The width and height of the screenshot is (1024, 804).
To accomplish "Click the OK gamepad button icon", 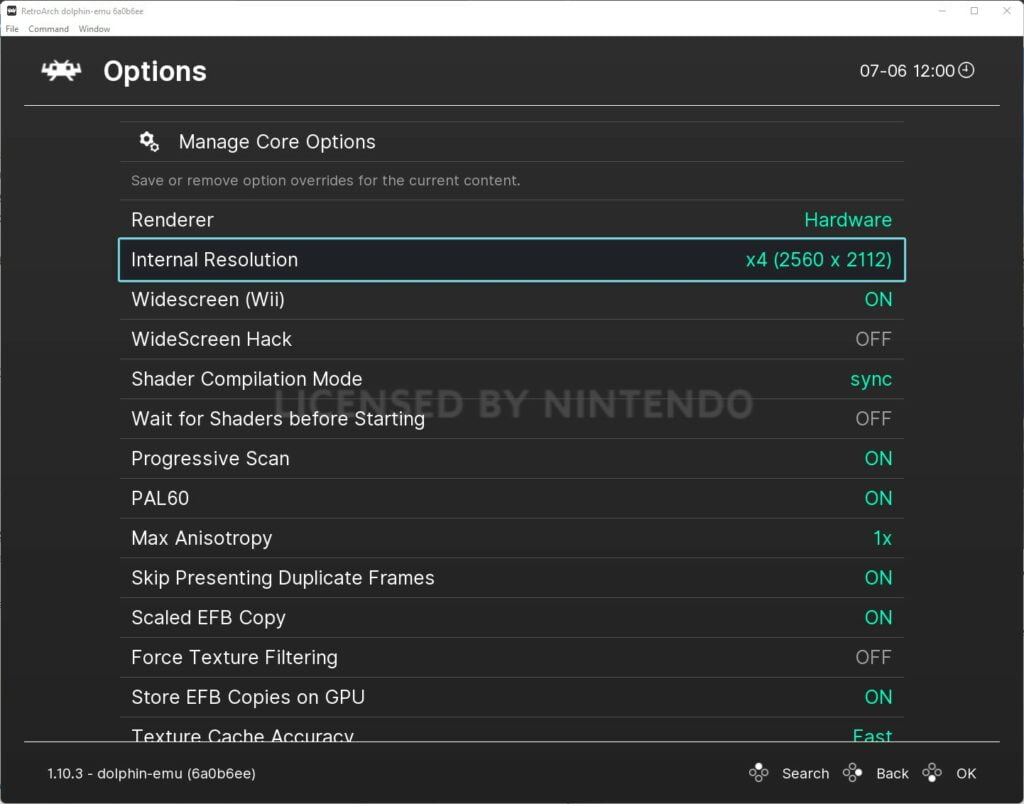I will click(x=932, y=773).
